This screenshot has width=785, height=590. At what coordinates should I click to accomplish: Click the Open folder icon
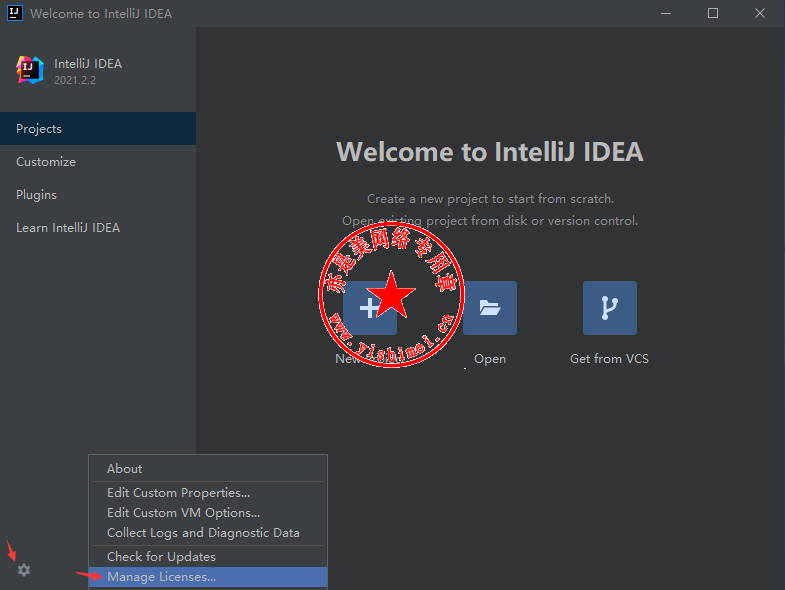(x=490, y=308)
